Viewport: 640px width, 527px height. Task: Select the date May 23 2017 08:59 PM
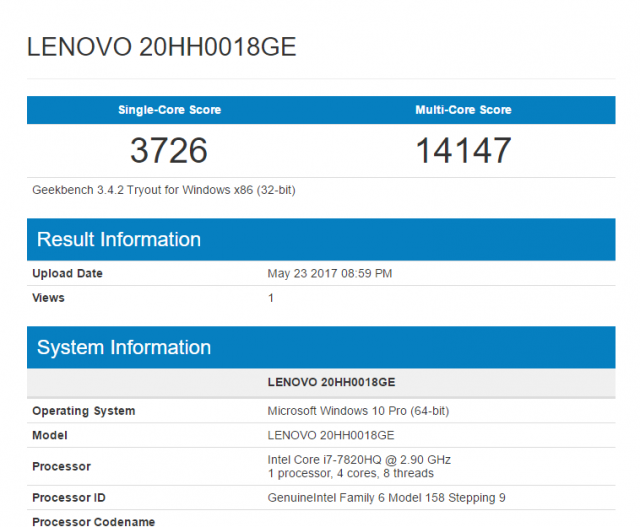coord(330,274)
